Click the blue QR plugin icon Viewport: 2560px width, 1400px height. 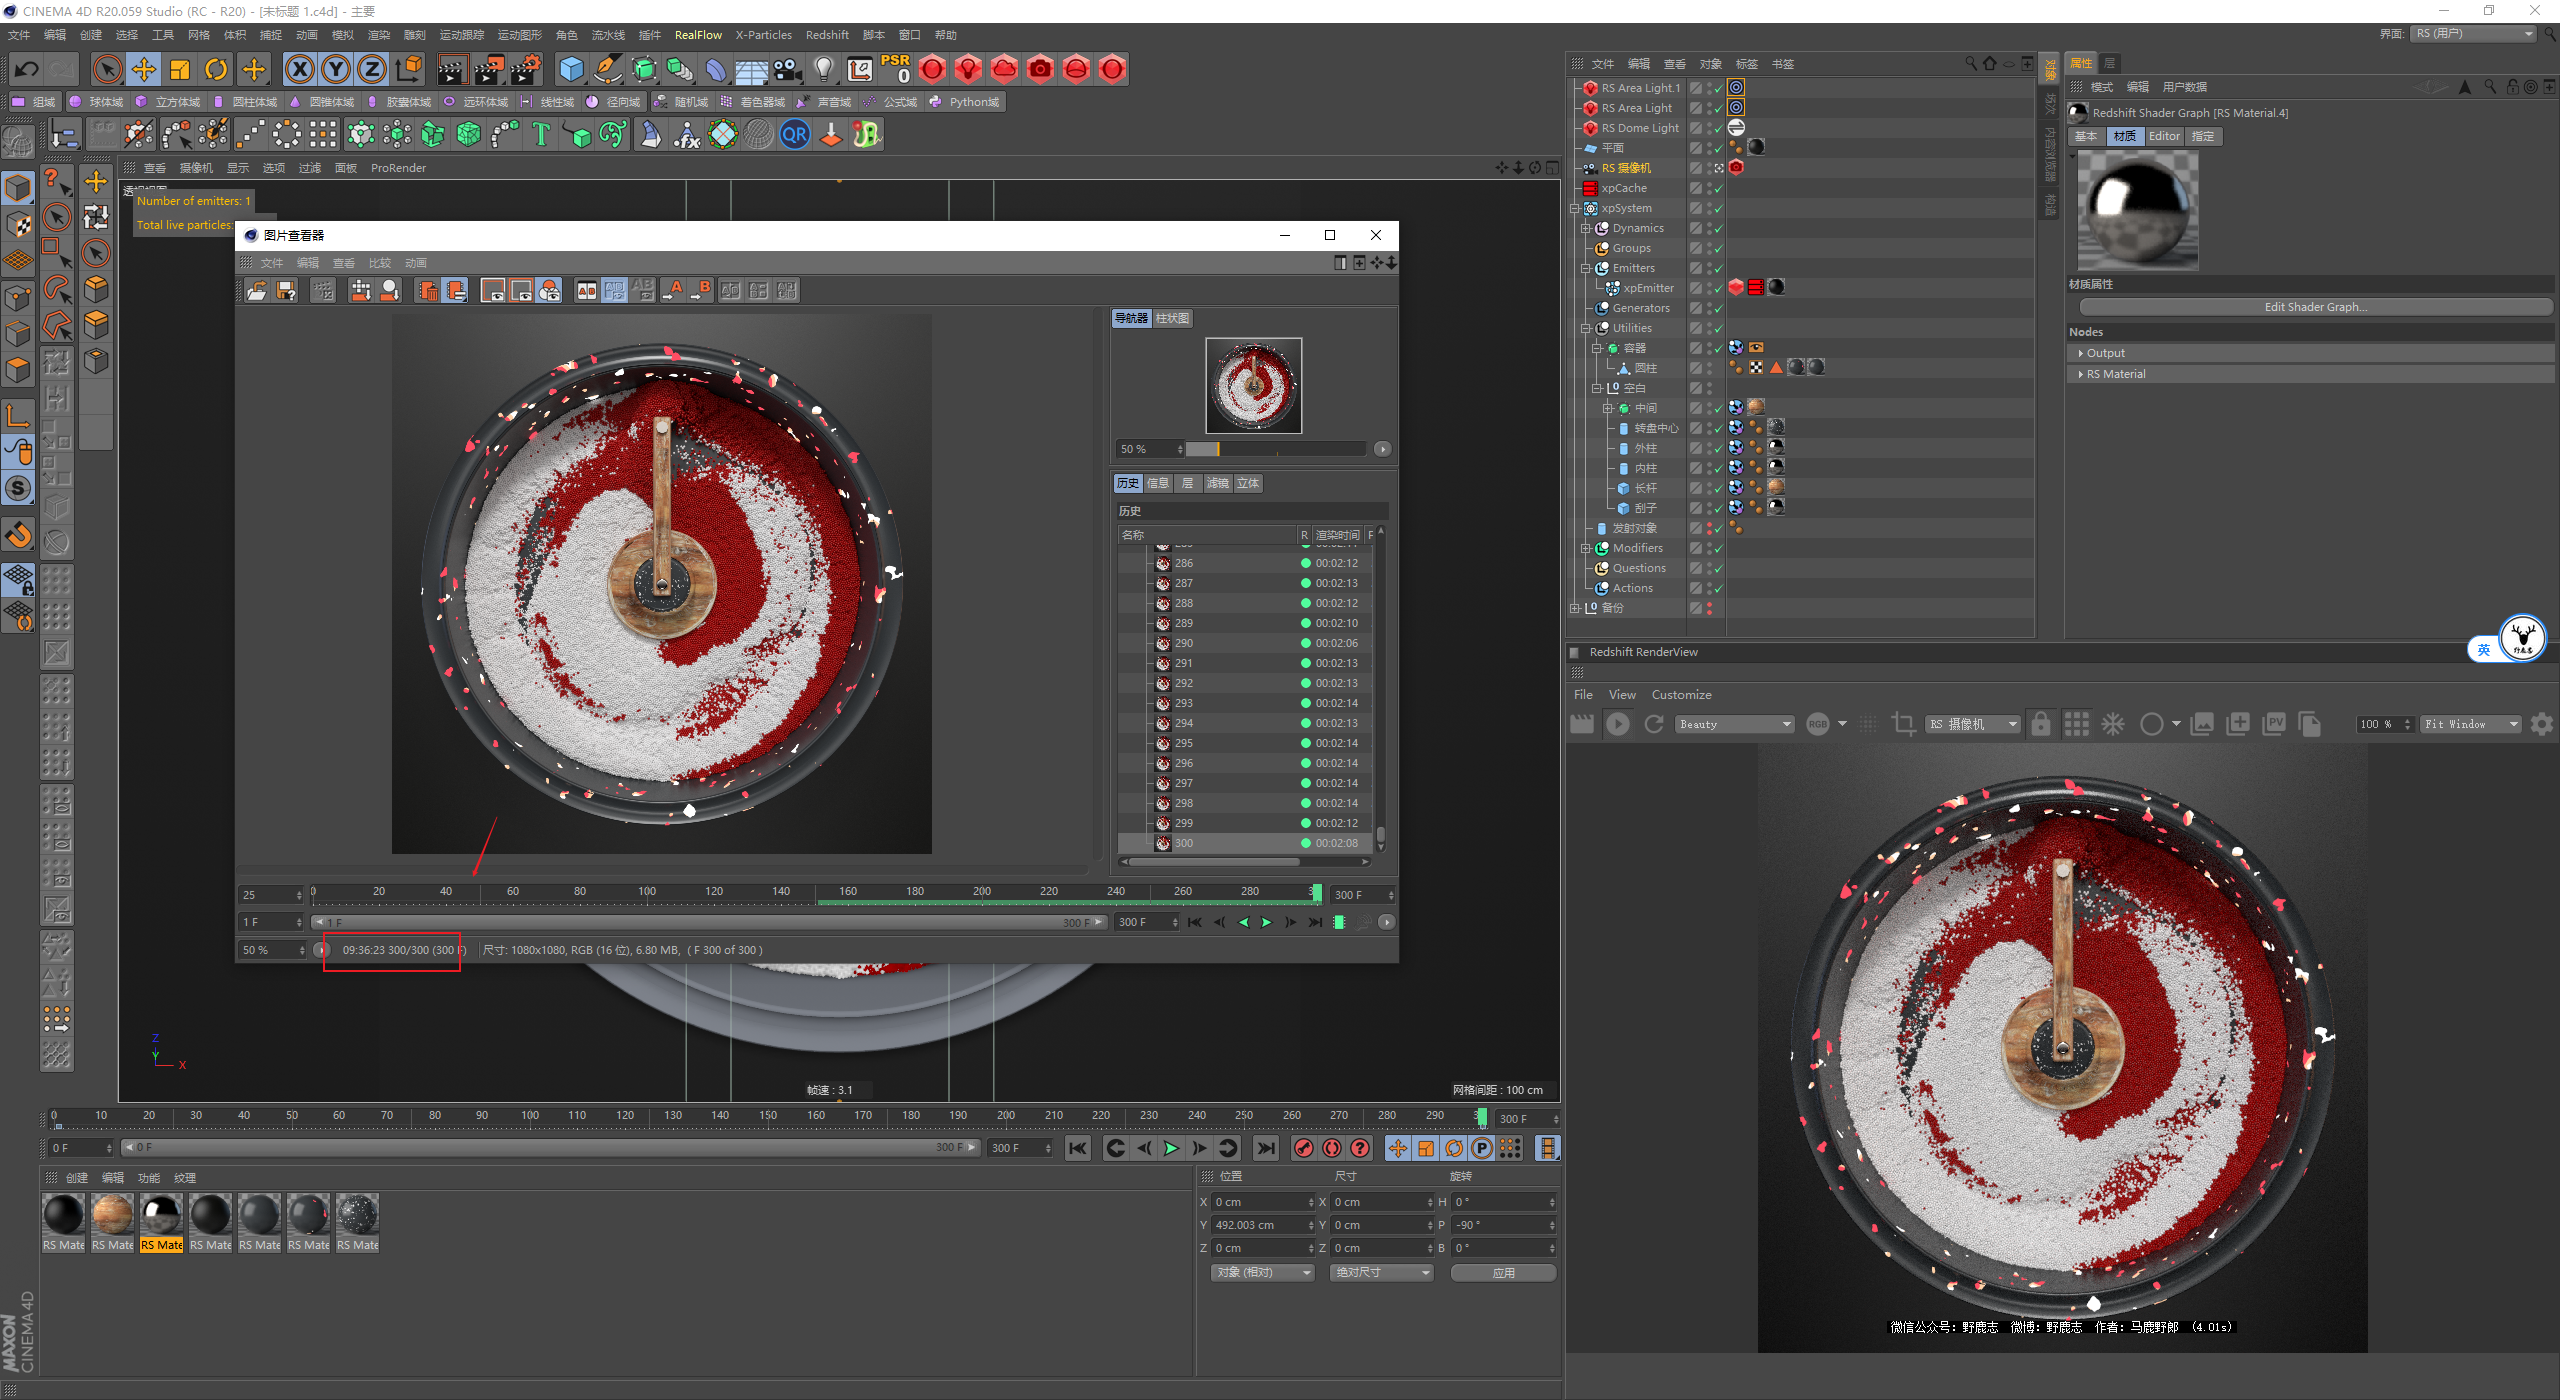tap(795, 134)
